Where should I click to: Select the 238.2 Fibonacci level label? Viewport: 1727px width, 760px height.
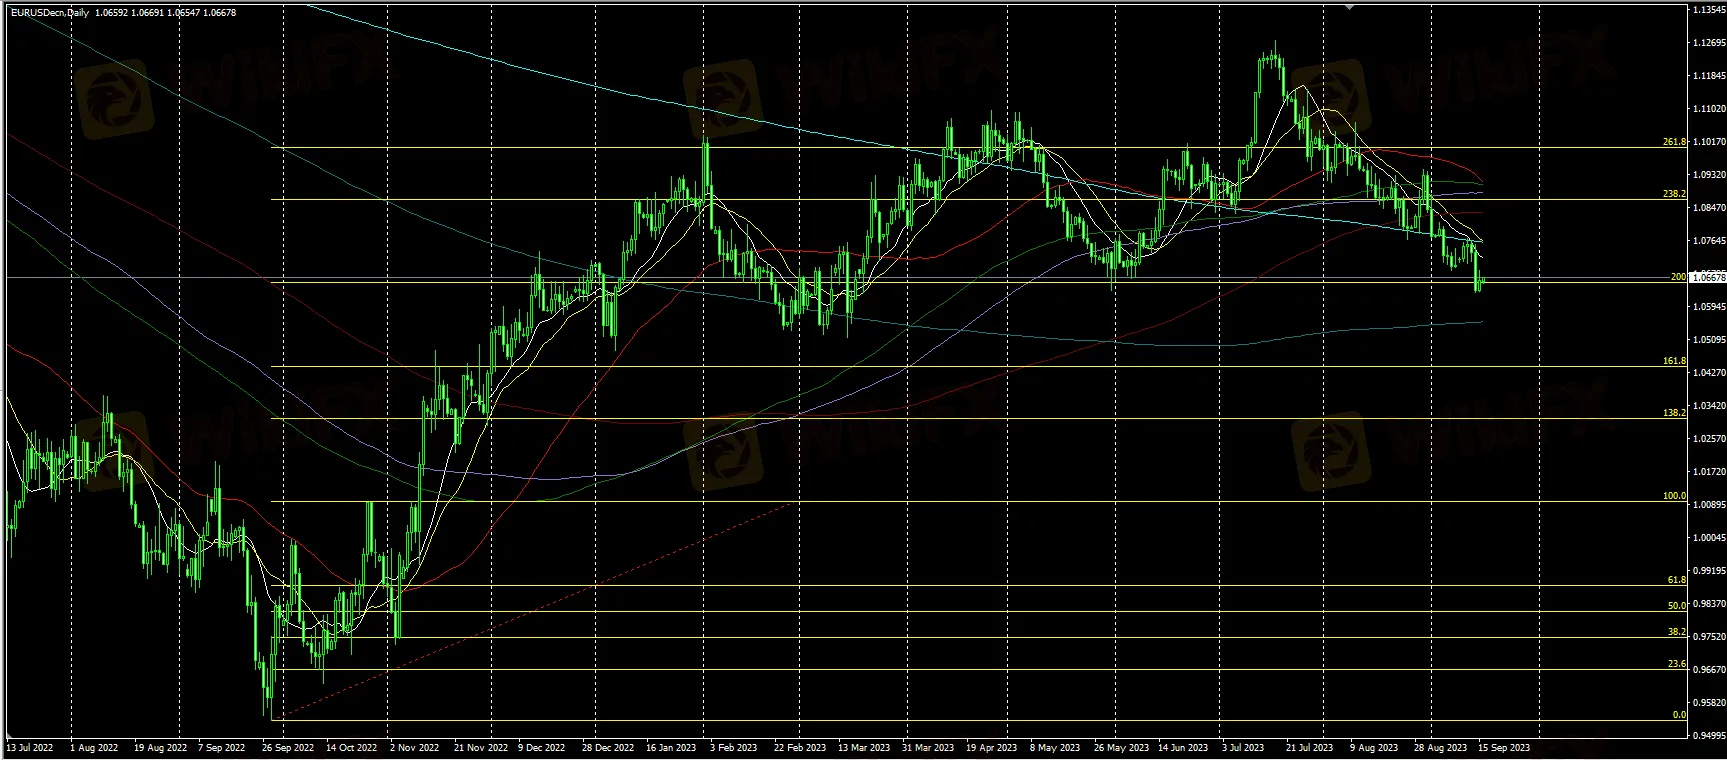(x=1674, y=194)
